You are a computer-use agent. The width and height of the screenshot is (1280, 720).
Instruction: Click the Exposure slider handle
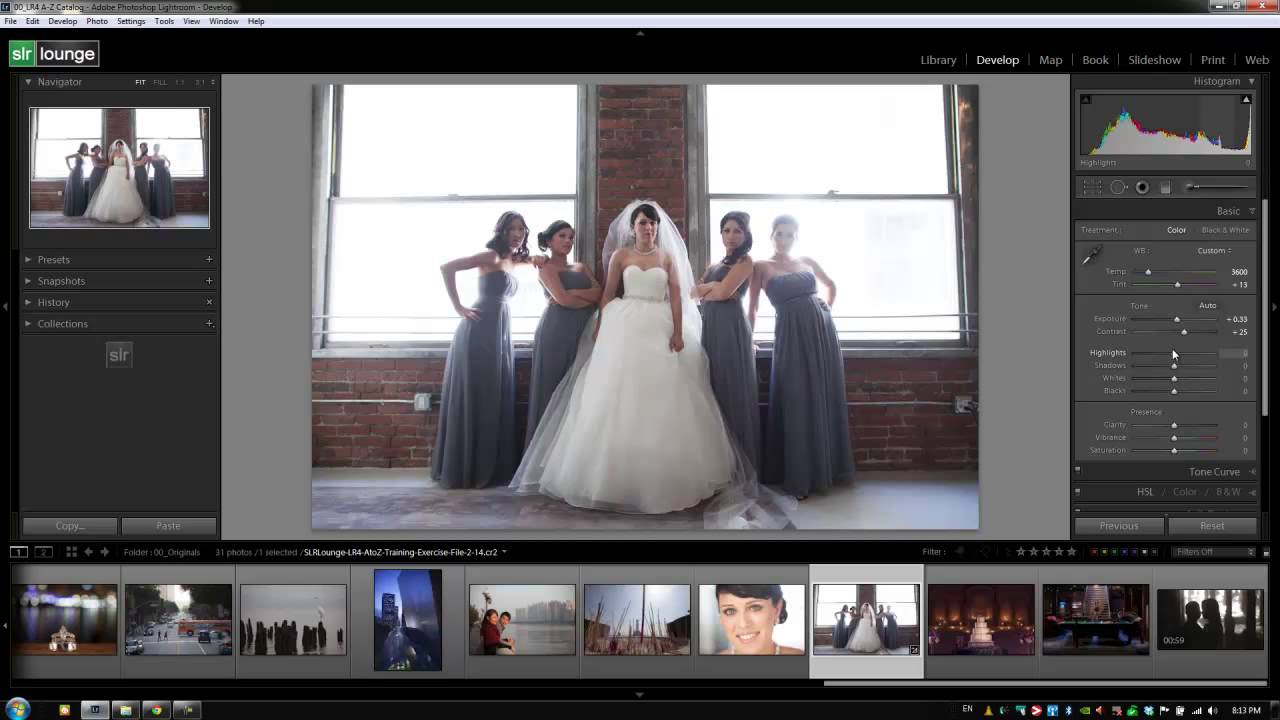pos(1176,319)
